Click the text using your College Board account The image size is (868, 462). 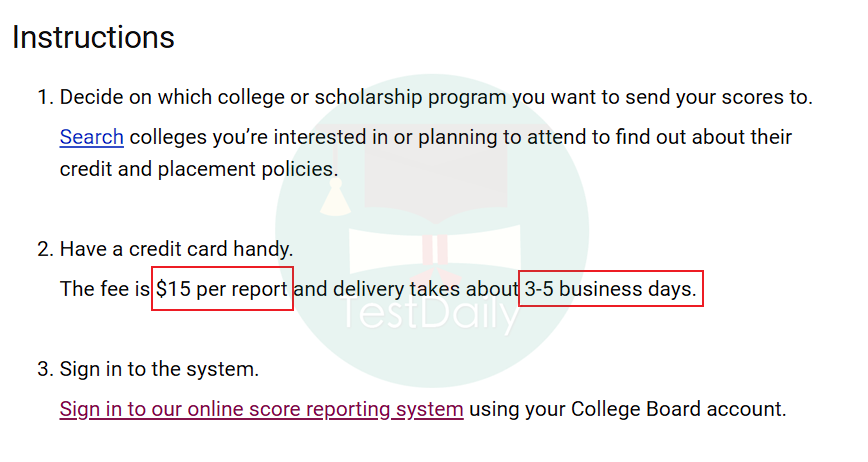click(628, 409)
